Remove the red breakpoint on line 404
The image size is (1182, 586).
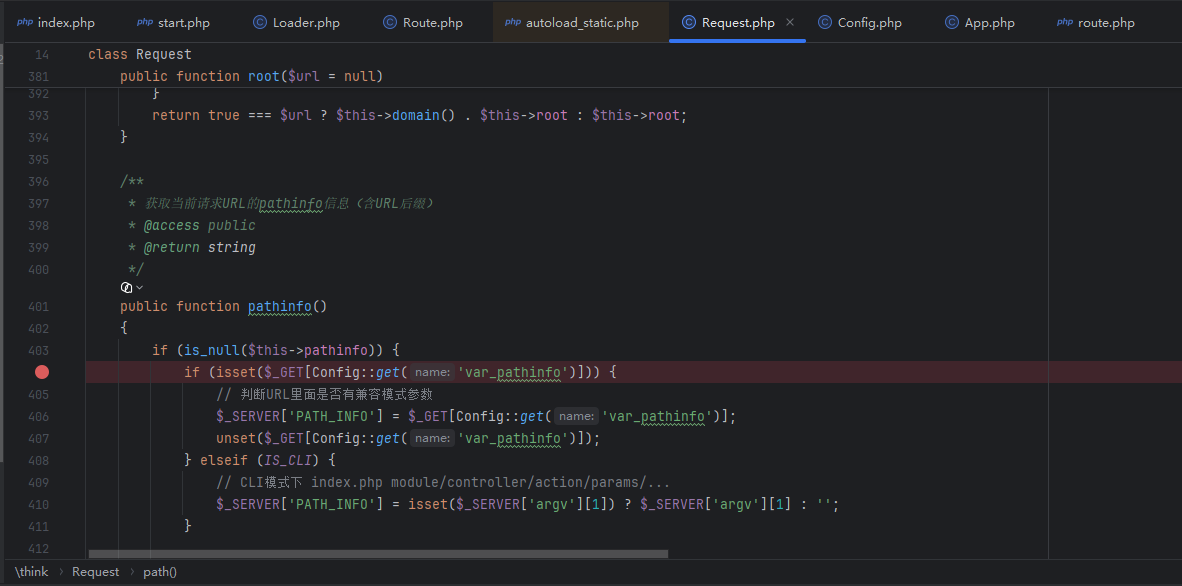(41, 372)
